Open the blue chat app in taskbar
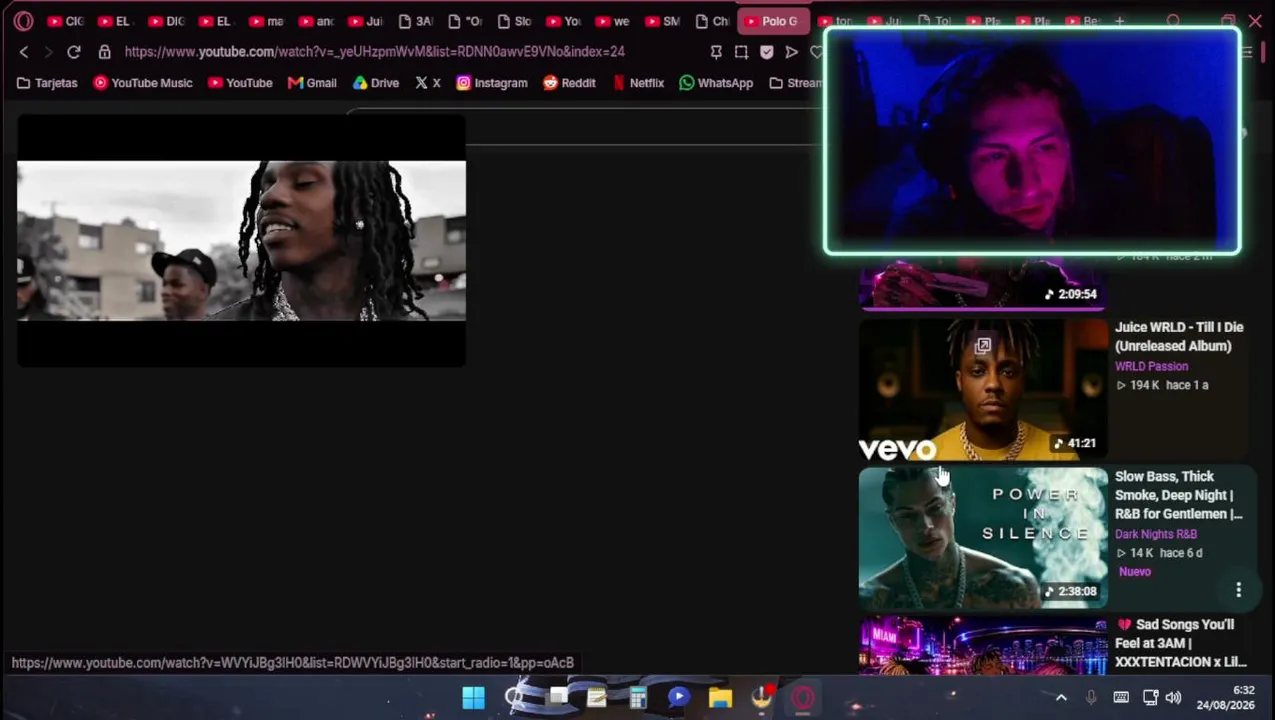1275x720 pixels. 678,697
